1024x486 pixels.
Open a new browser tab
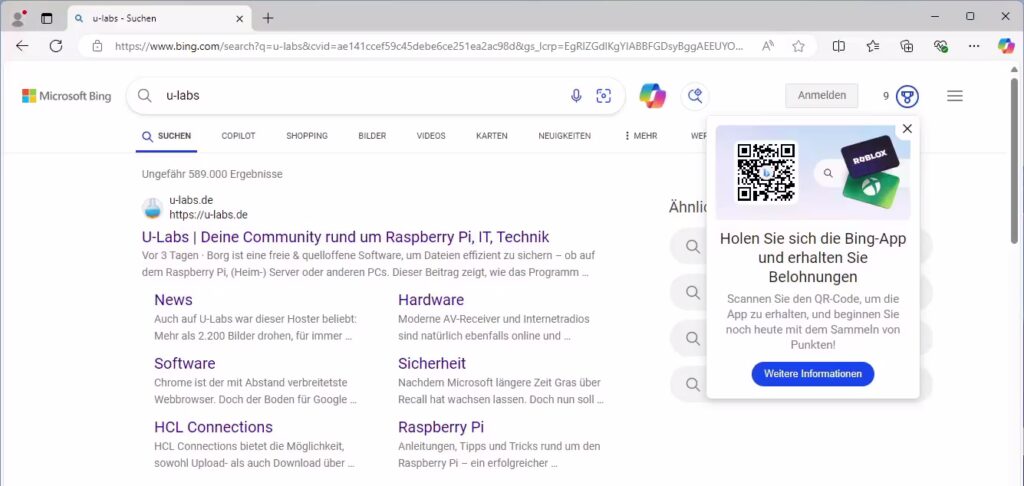click(x=268, y=18)
